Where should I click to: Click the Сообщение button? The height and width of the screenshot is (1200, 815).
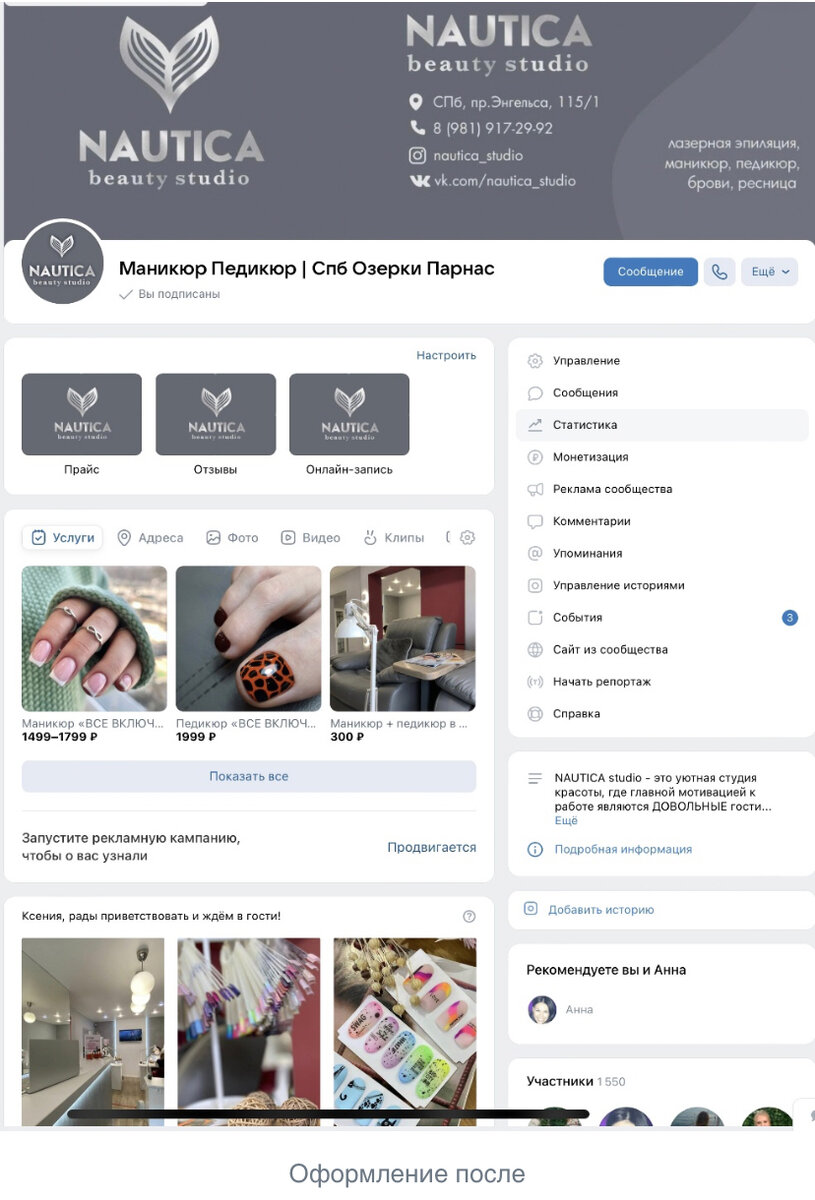coord(650,272)
